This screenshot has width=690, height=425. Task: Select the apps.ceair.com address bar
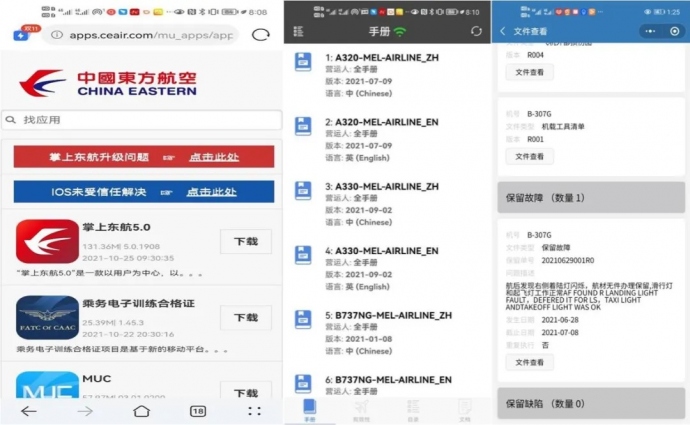click(141, 35)
